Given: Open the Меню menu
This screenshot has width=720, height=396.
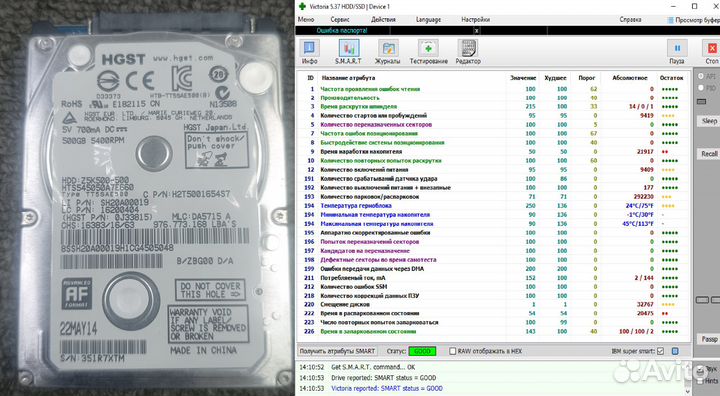Looking at the screenshot, I should point(306,20).
